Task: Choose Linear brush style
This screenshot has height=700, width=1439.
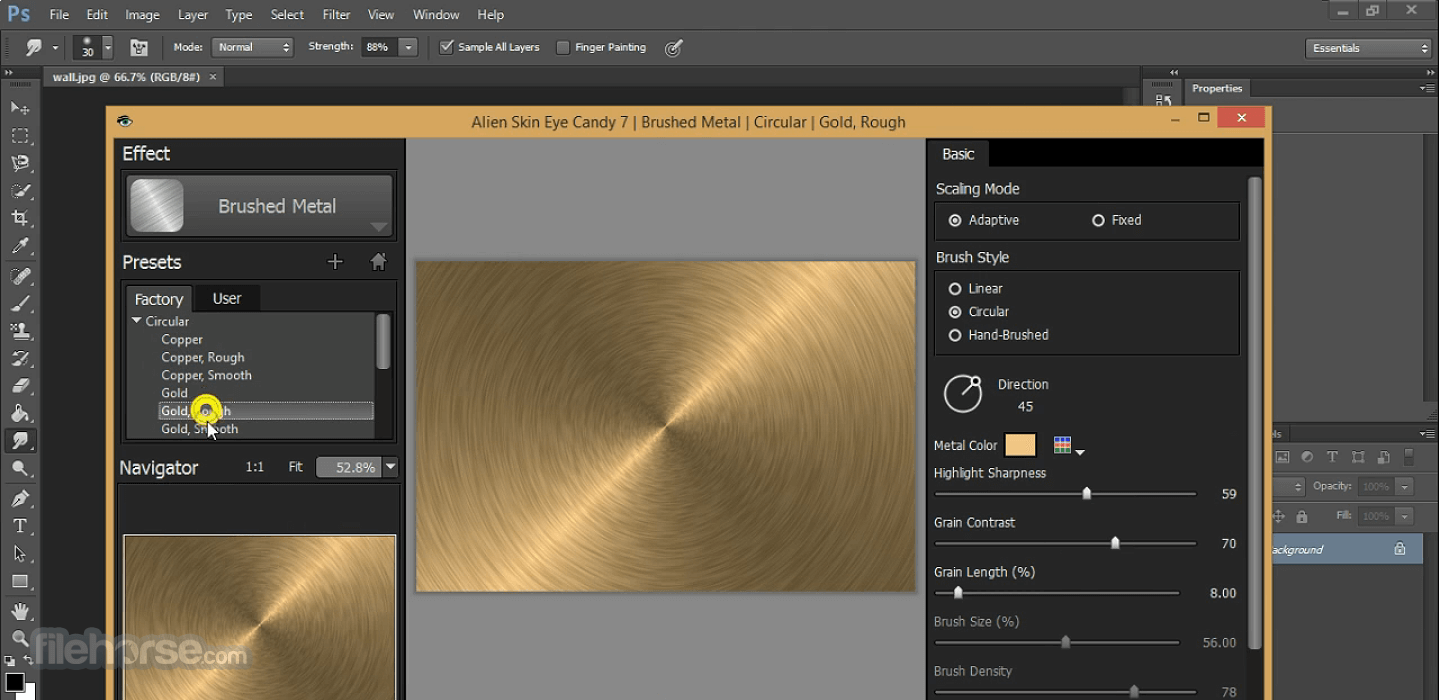Action: point(955,289)
